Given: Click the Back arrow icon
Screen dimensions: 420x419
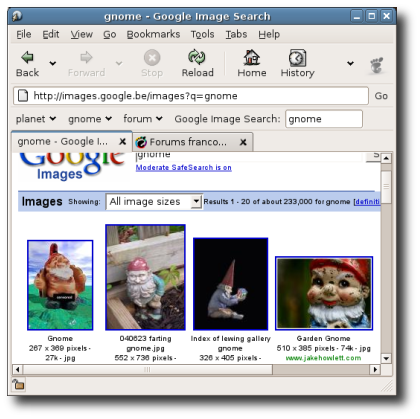Looking at the screenshot, I should [27, 57].
